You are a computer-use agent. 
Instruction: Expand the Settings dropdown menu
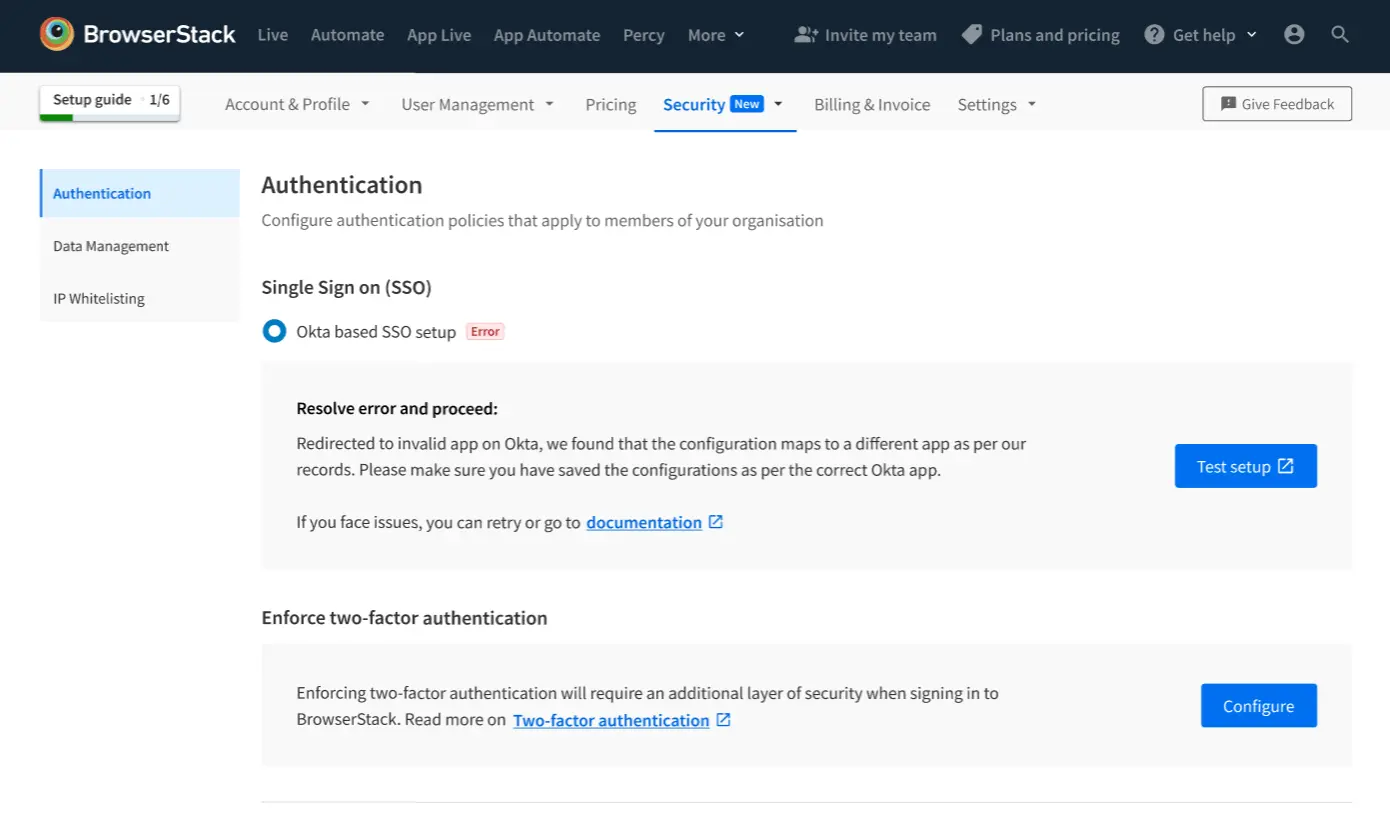(x=996, y=104)
